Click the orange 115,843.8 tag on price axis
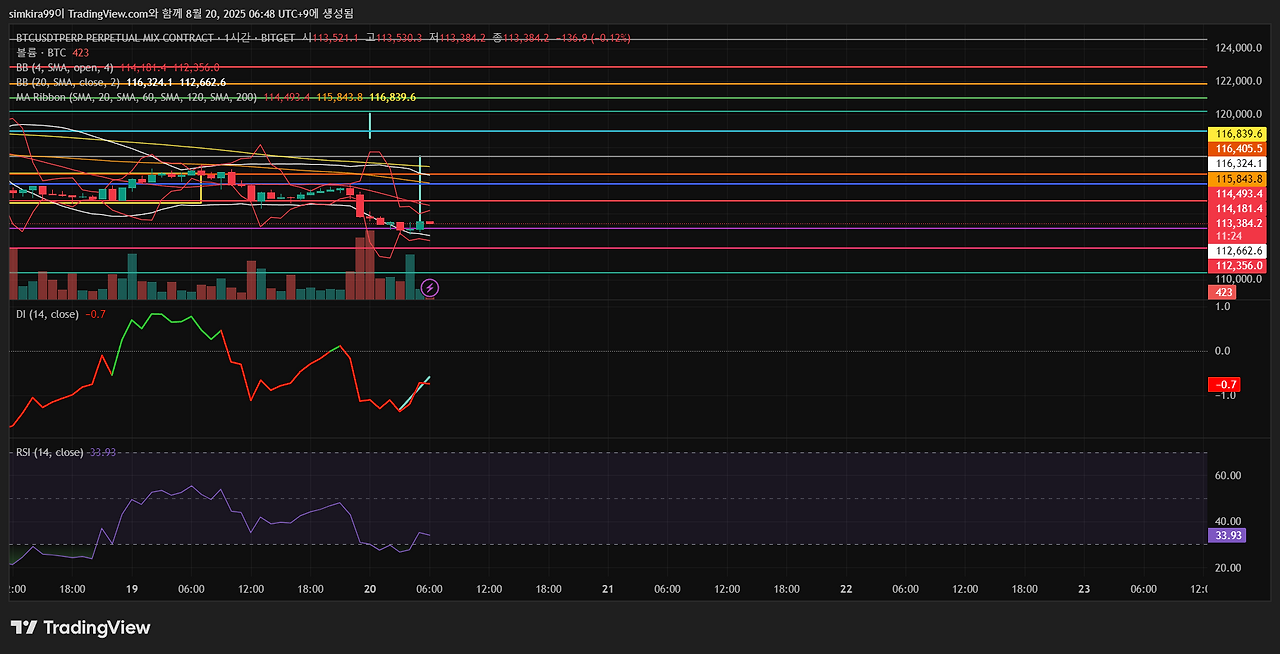Image resolution: width=1280 pixels, height=654 pixels. pos(1239,178)
